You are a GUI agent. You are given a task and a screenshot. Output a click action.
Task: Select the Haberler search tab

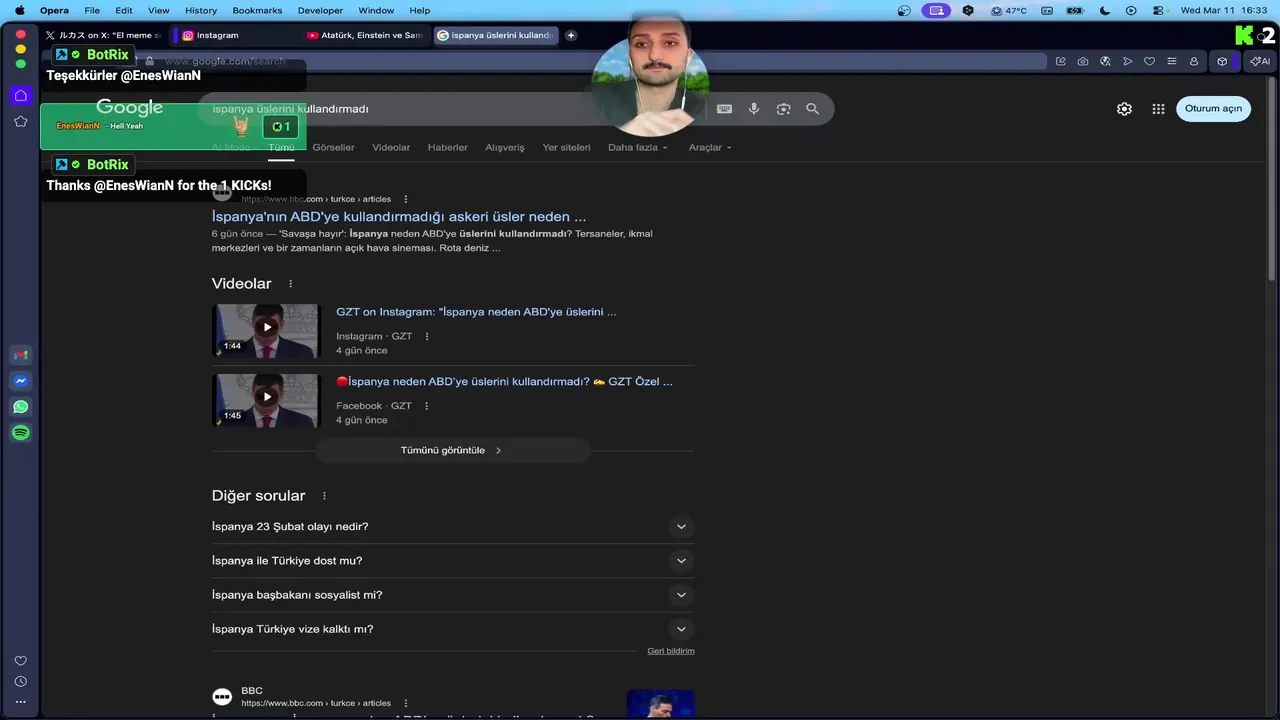click(x=448, y=147)
